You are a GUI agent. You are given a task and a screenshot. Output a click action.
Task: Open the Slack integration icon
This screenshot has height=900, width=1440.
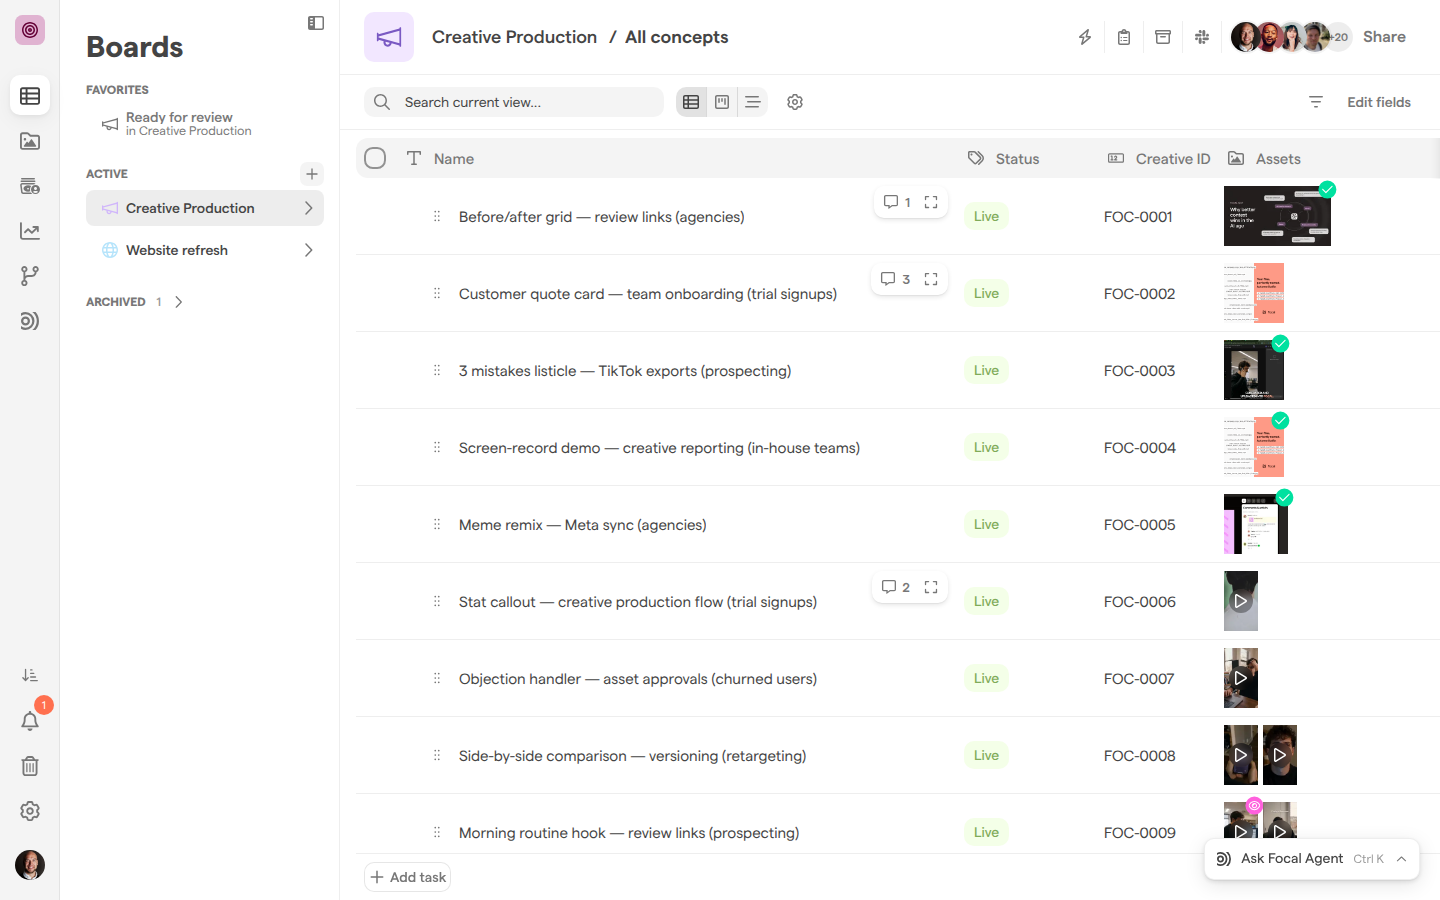(1202, 37)
